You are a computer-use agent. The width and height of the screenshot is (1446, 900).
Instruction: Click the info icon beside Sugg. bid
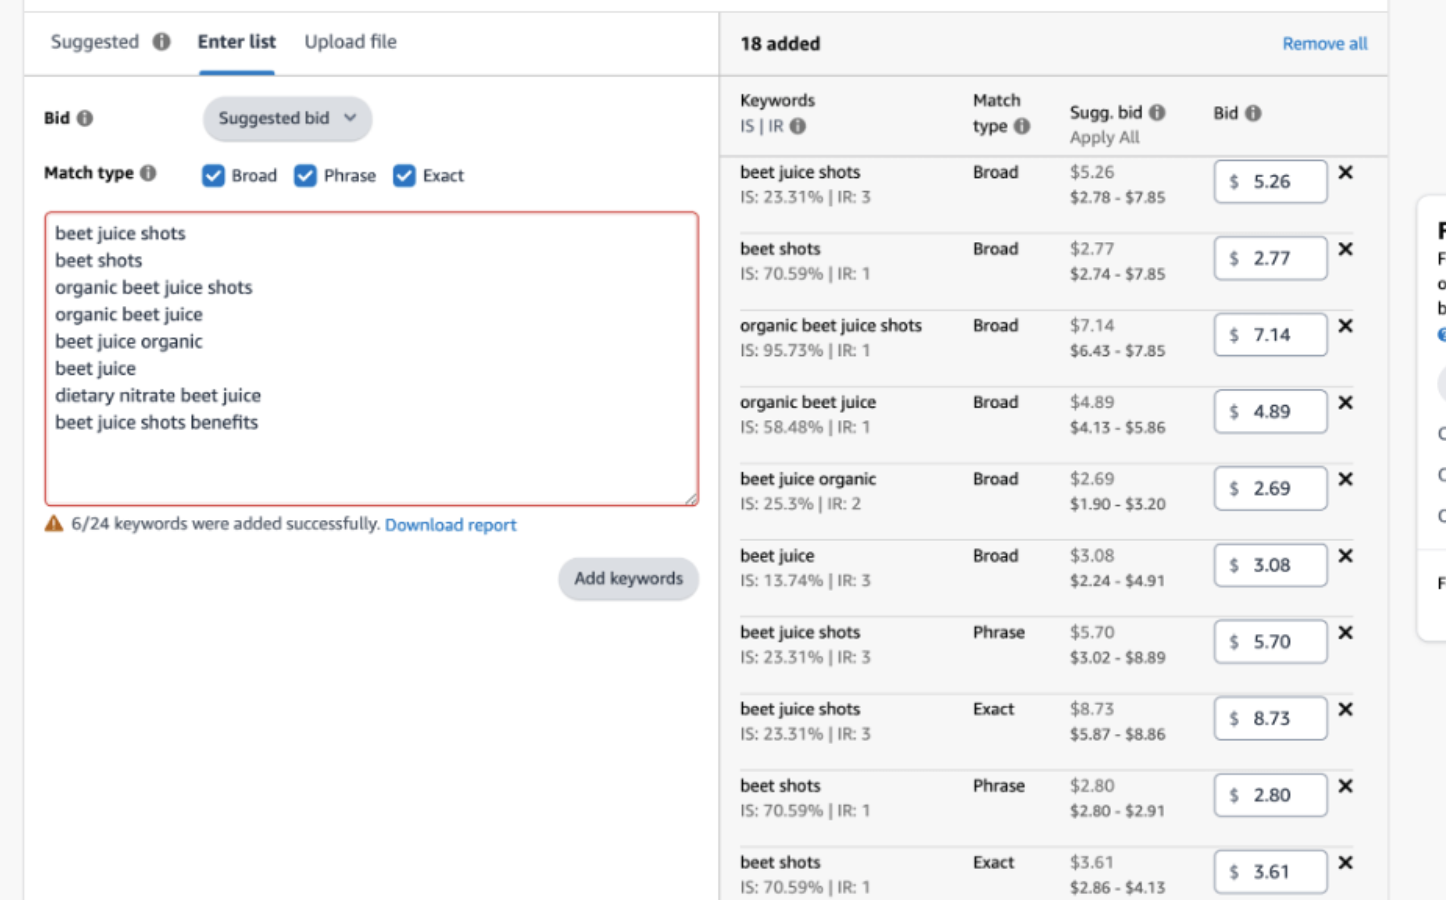coord(1157,112)
